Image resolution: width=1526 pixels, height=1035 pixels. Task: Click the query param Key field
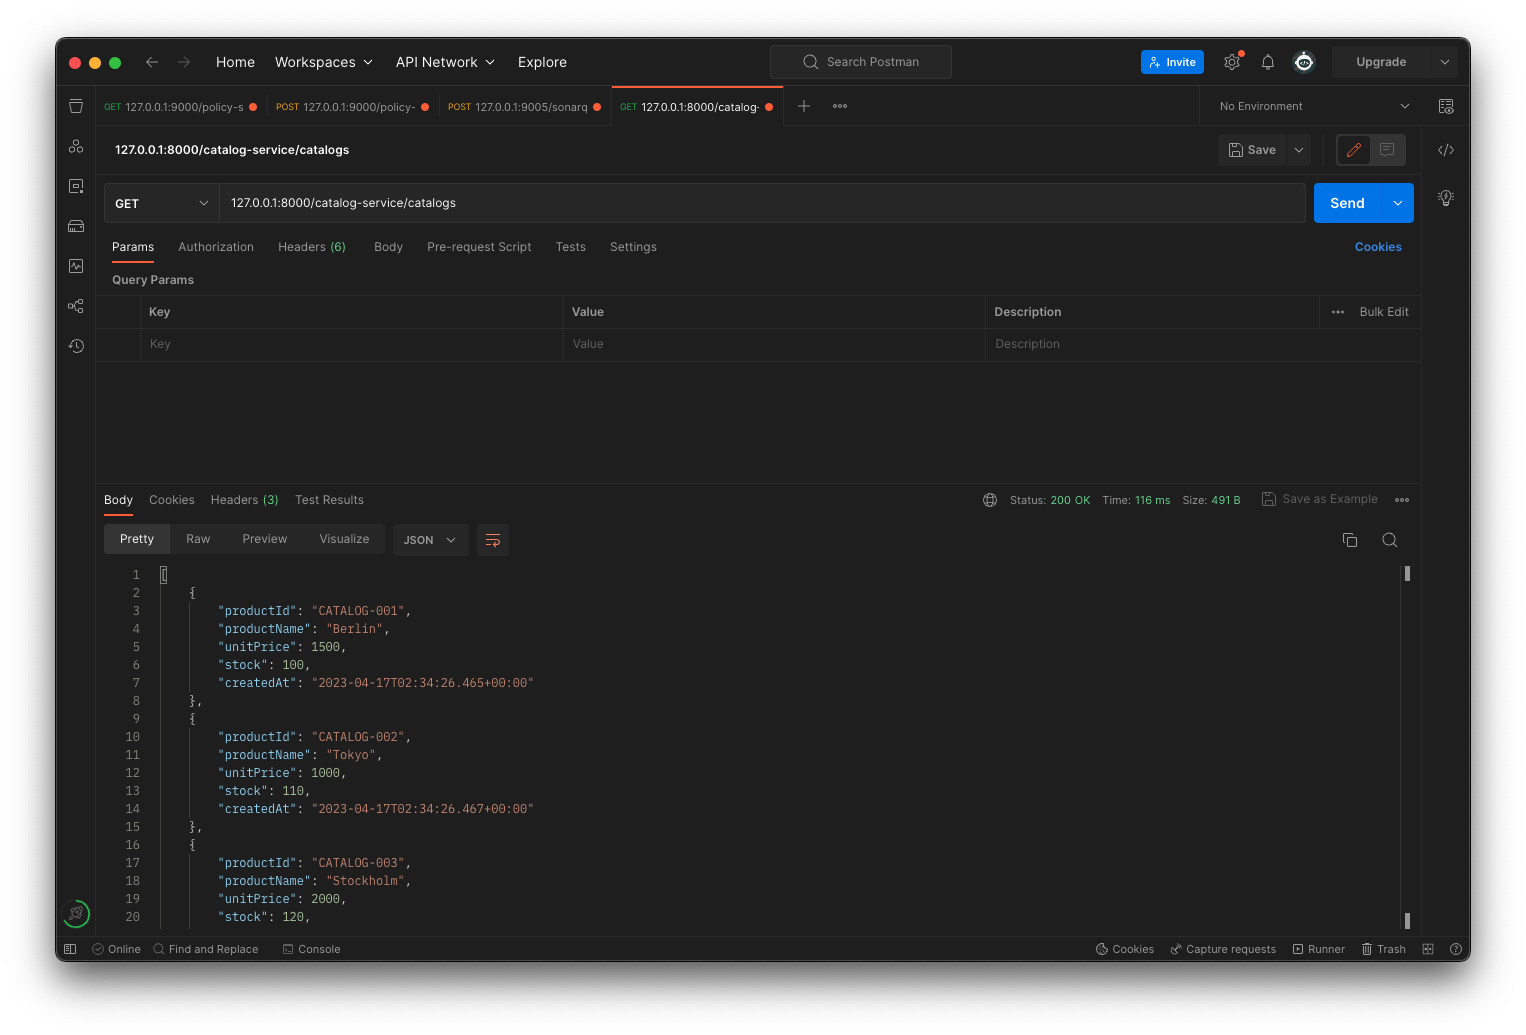[x=352, y=344]
